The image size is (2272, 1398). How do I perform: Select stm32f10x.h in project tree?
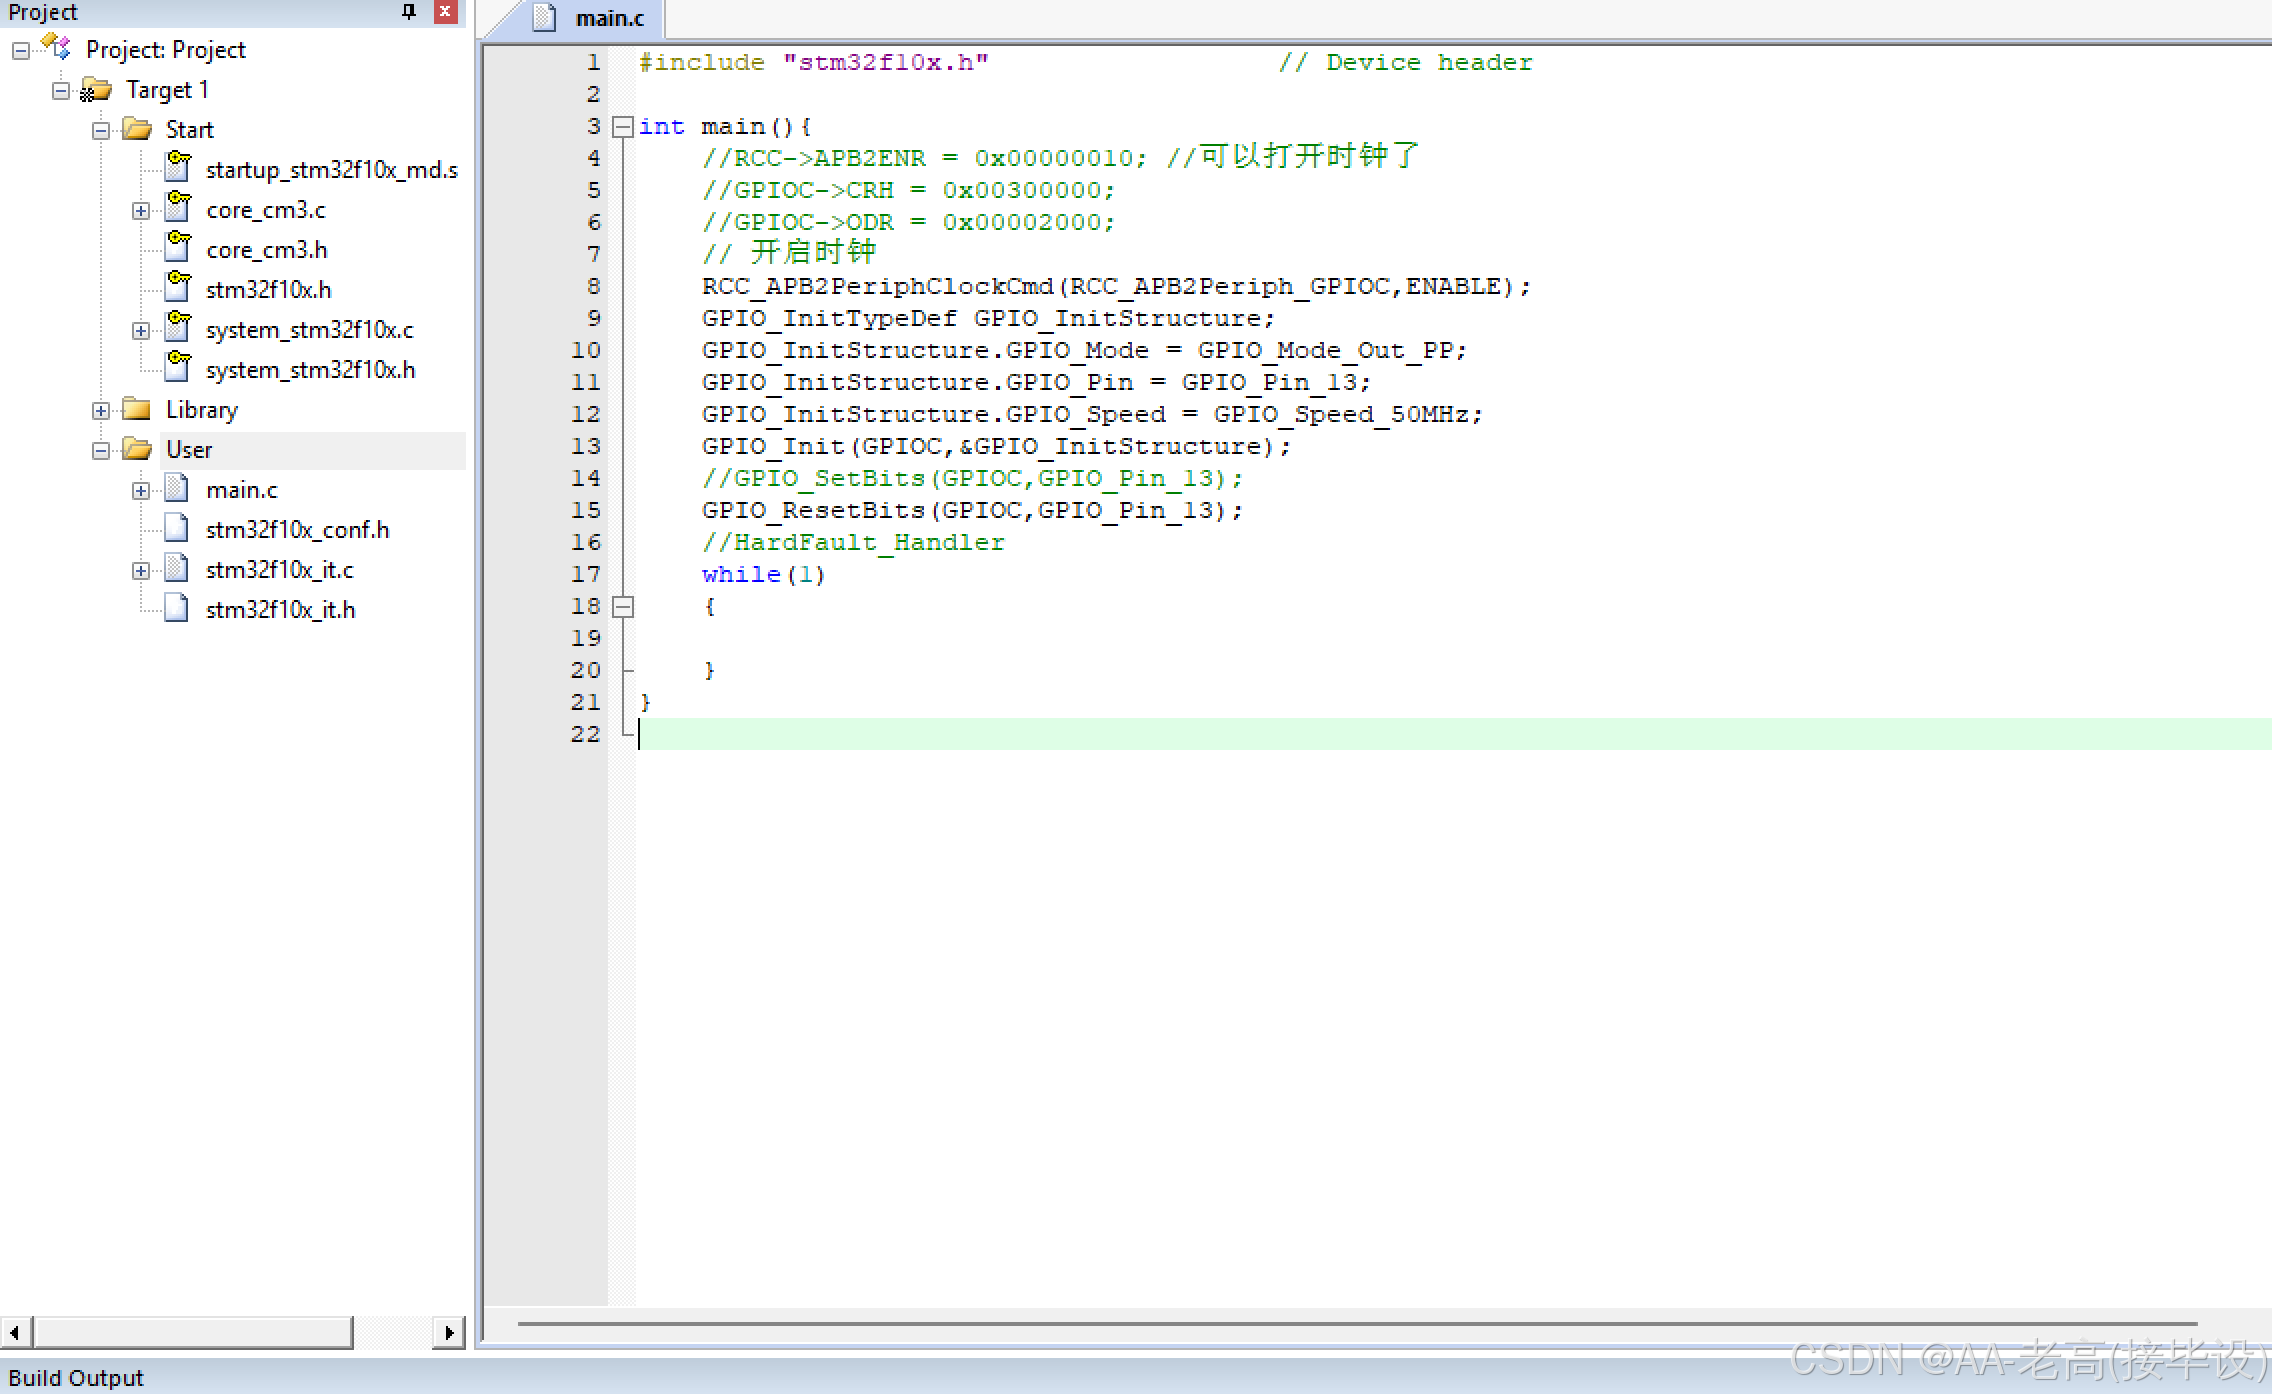point(269,290)
